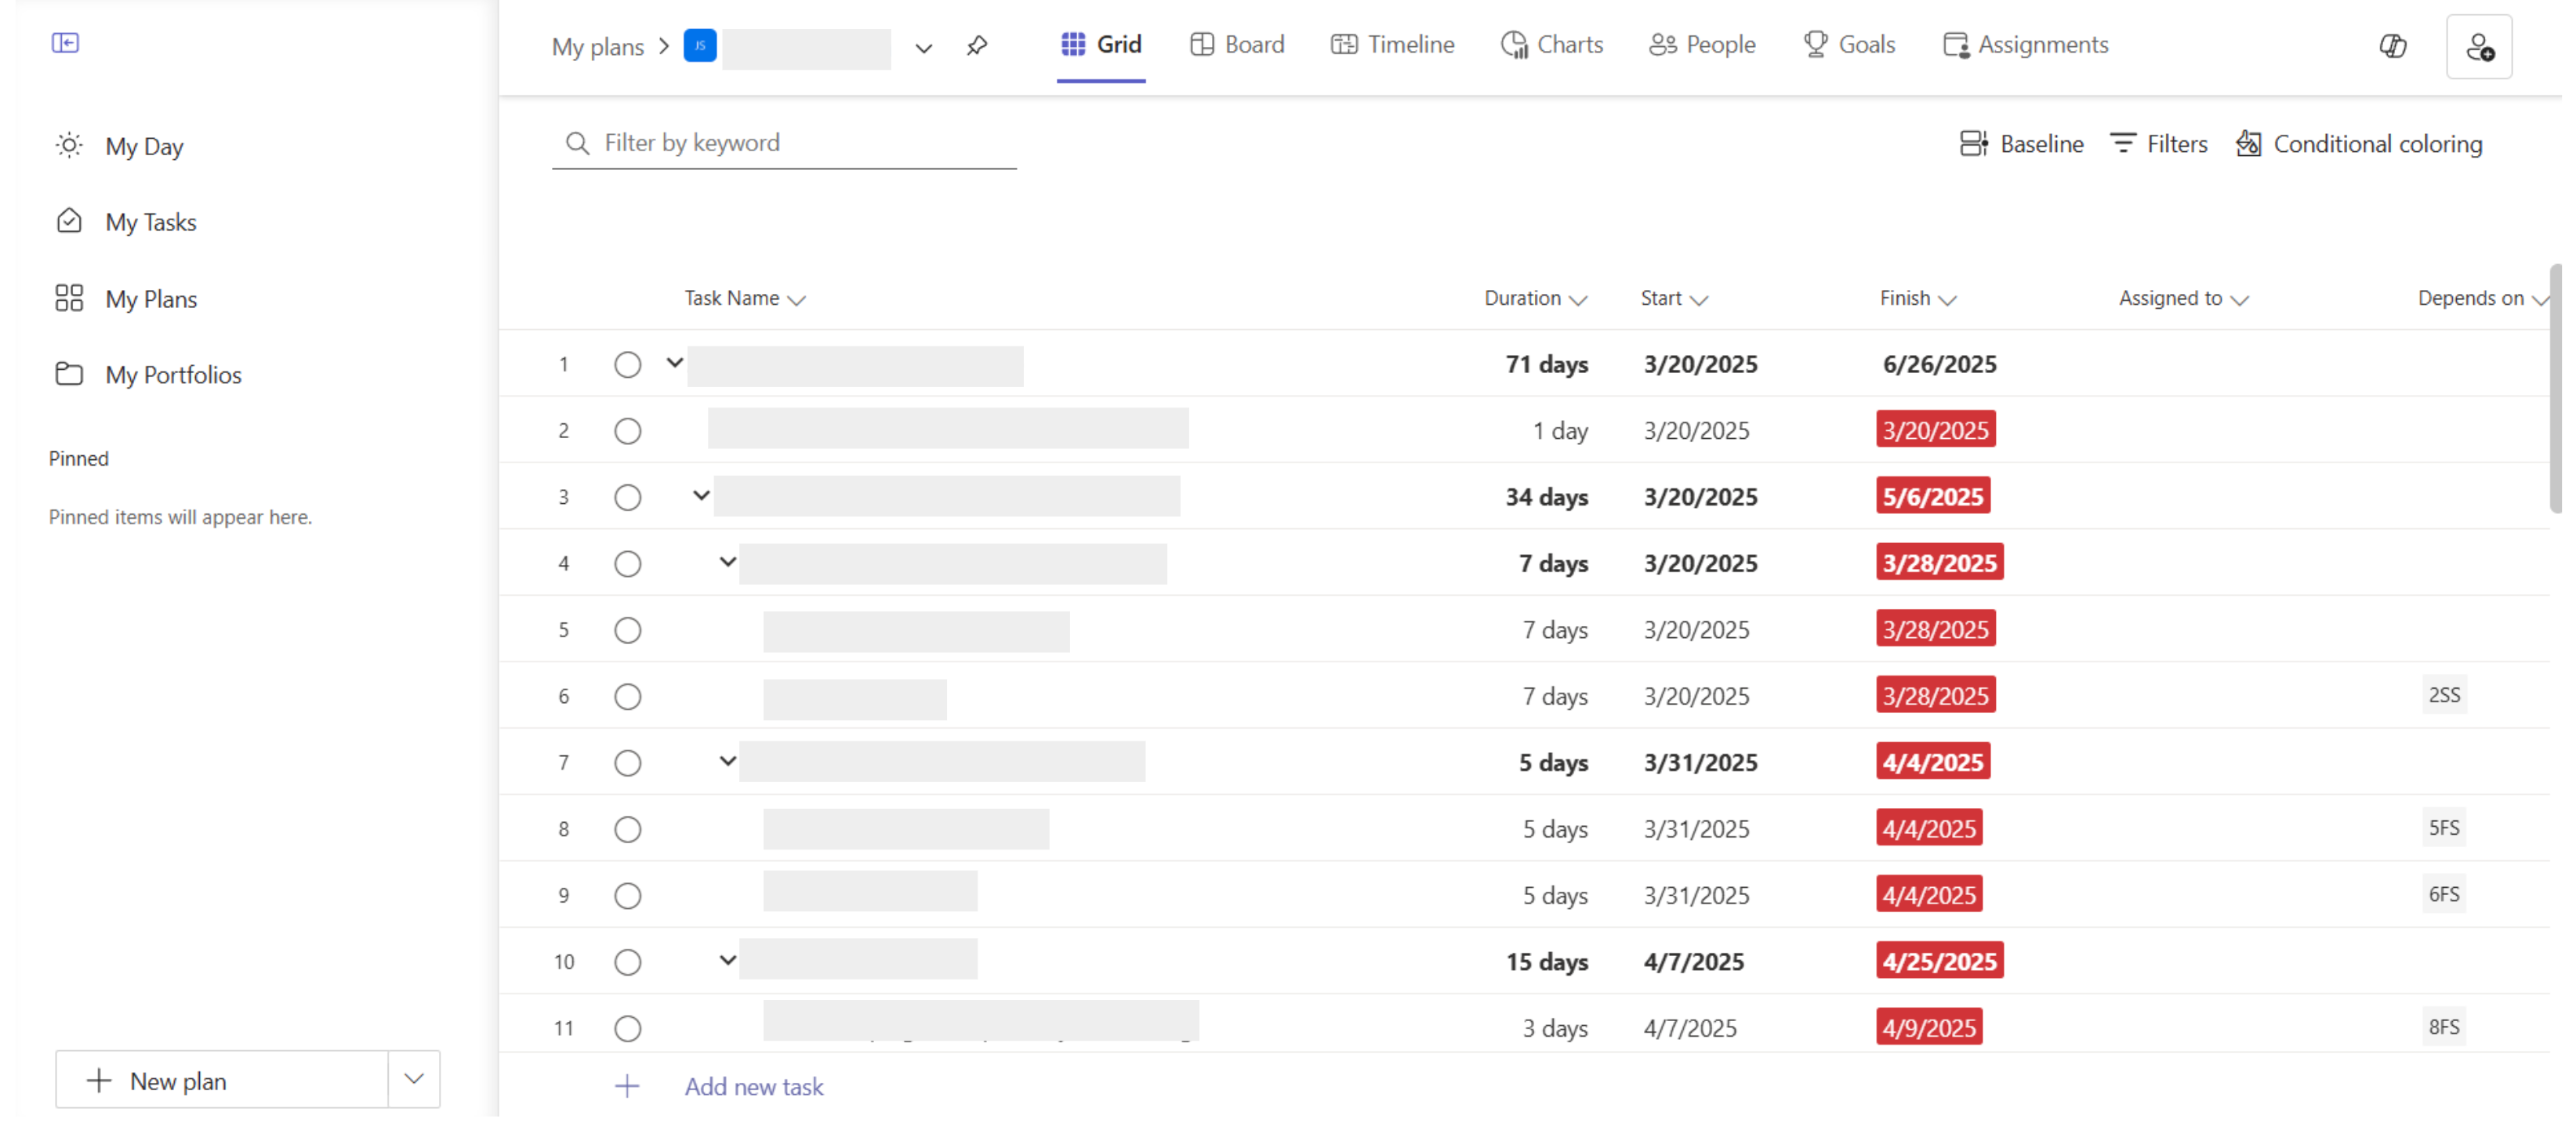
Task: Open My Portfolios folder in sidebar
Action: (x=148, y=375)
